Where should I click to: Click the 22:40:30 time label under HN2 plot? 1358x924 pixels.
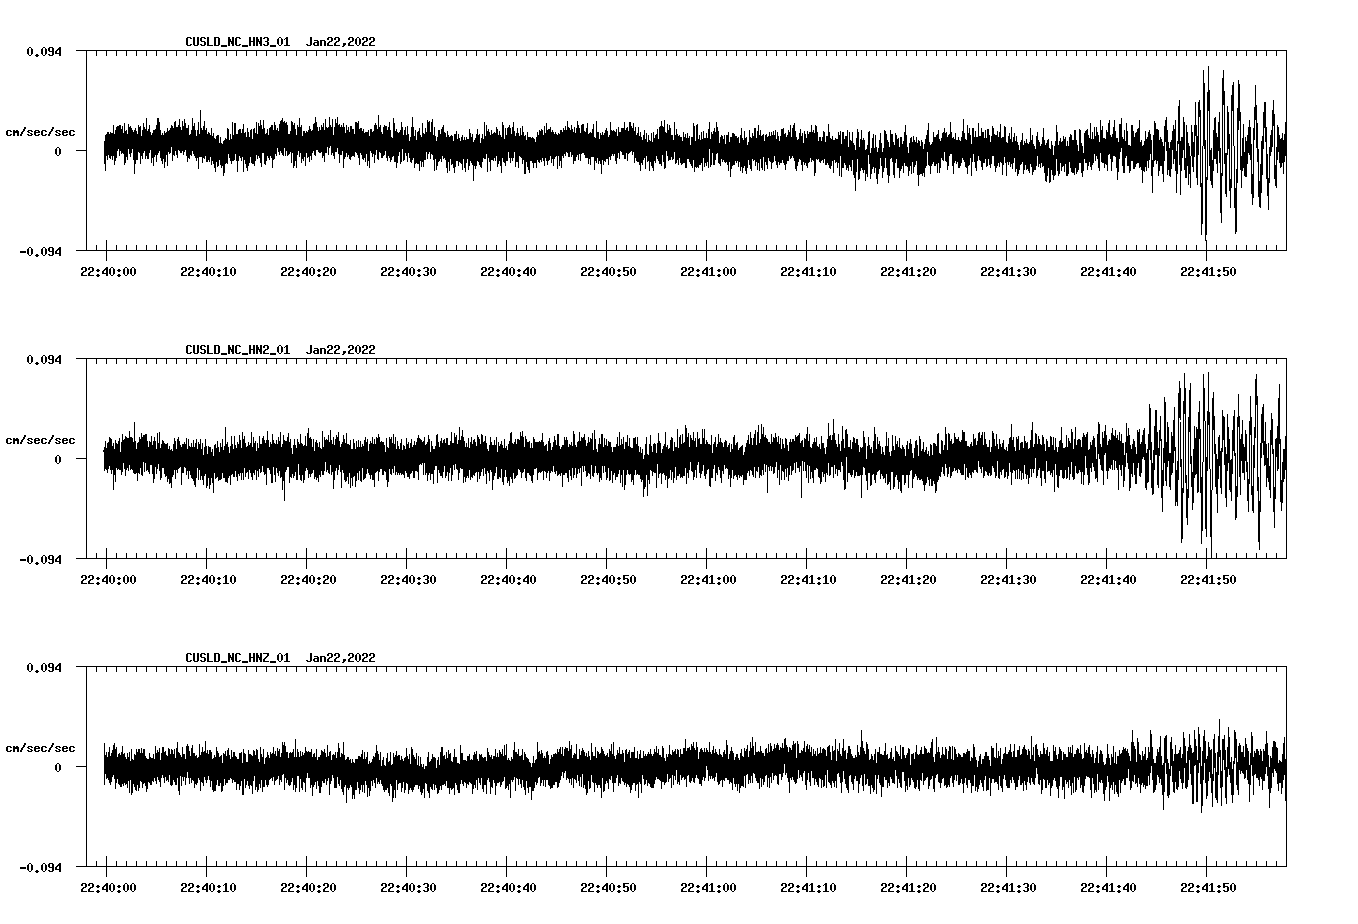tap(408, 580)
